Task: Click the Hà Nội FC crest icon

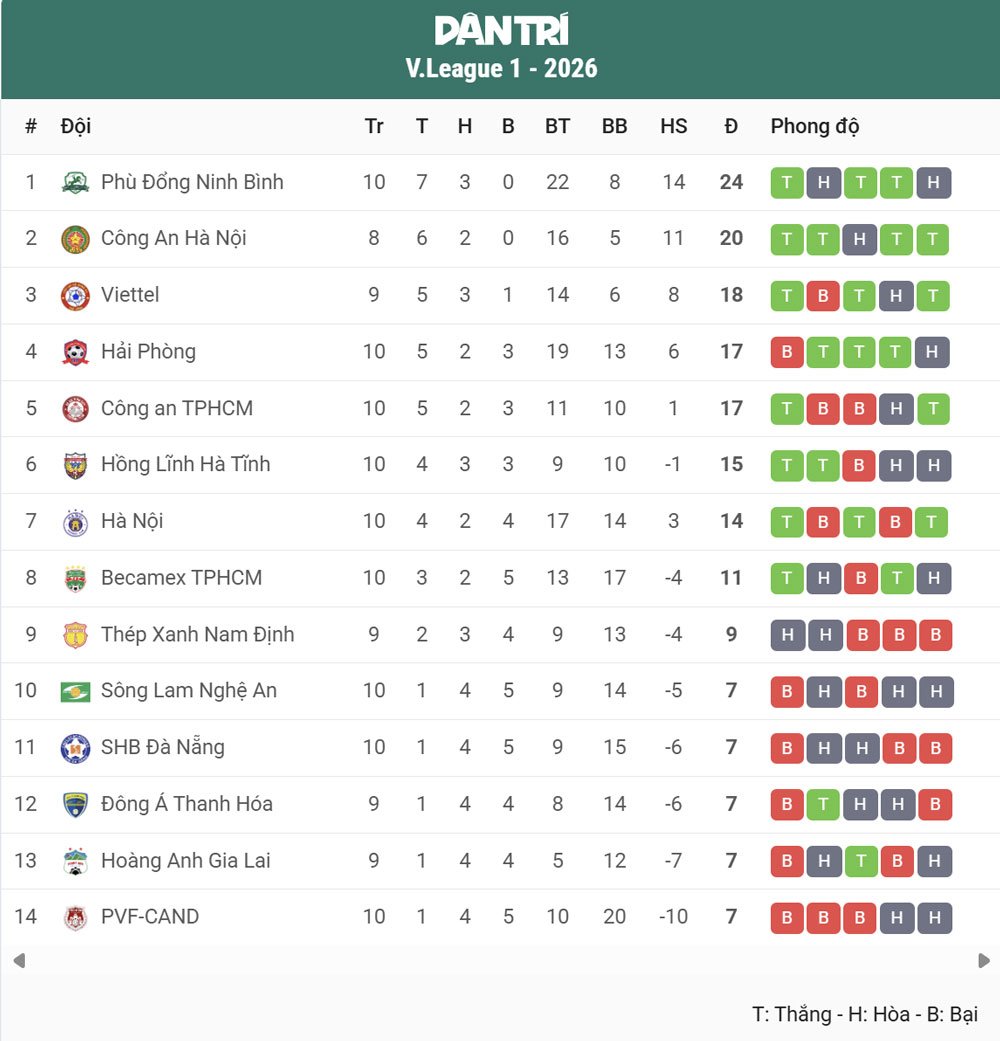Action: 75,521
